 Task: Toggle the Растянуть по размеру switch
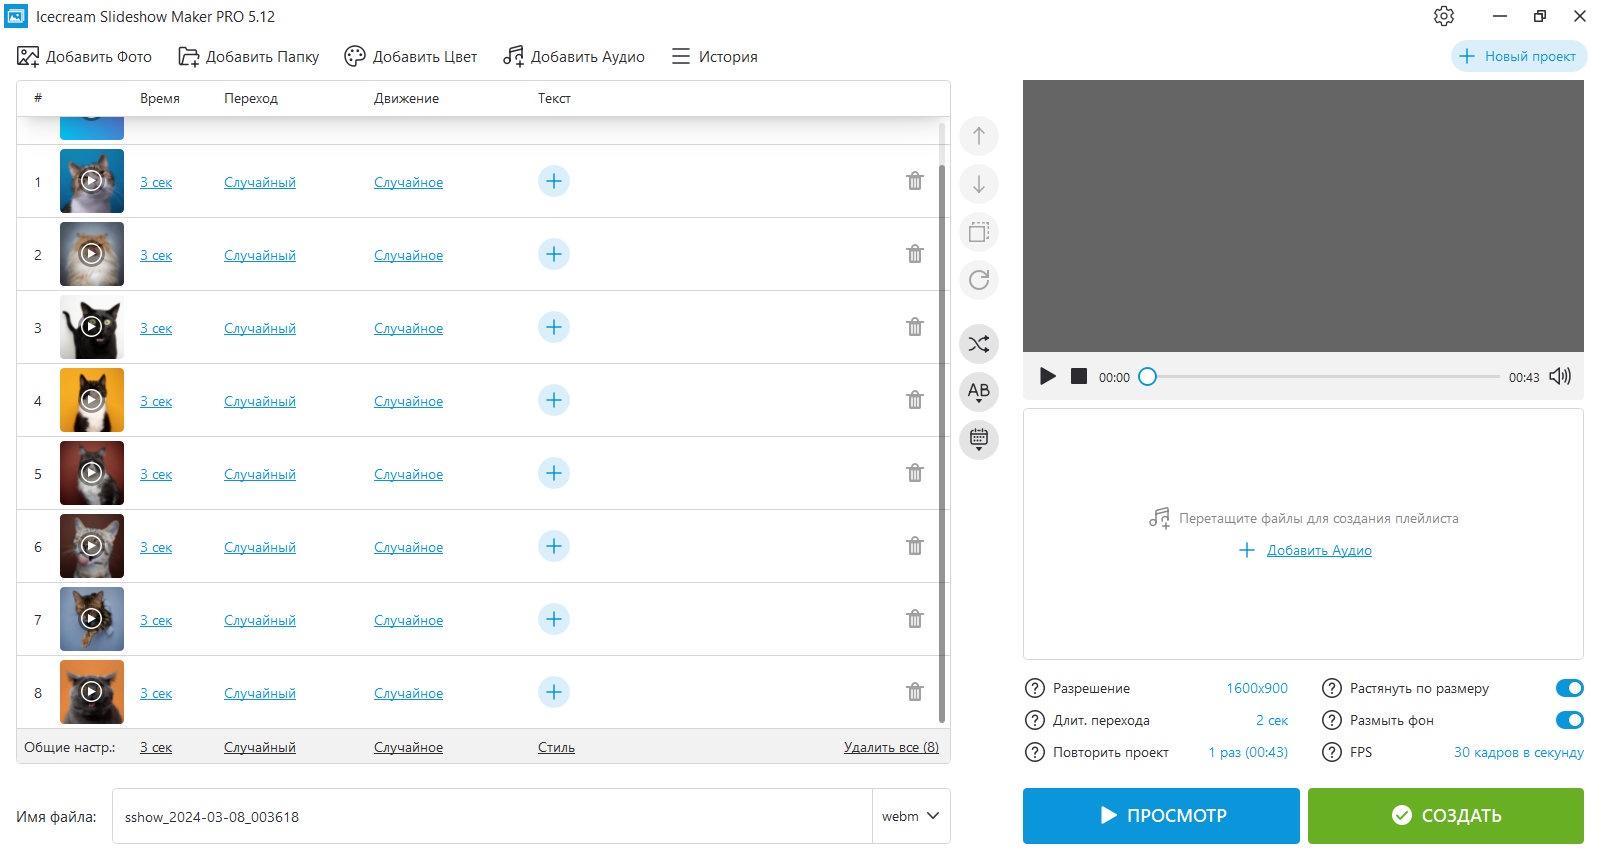point(1569,688)
